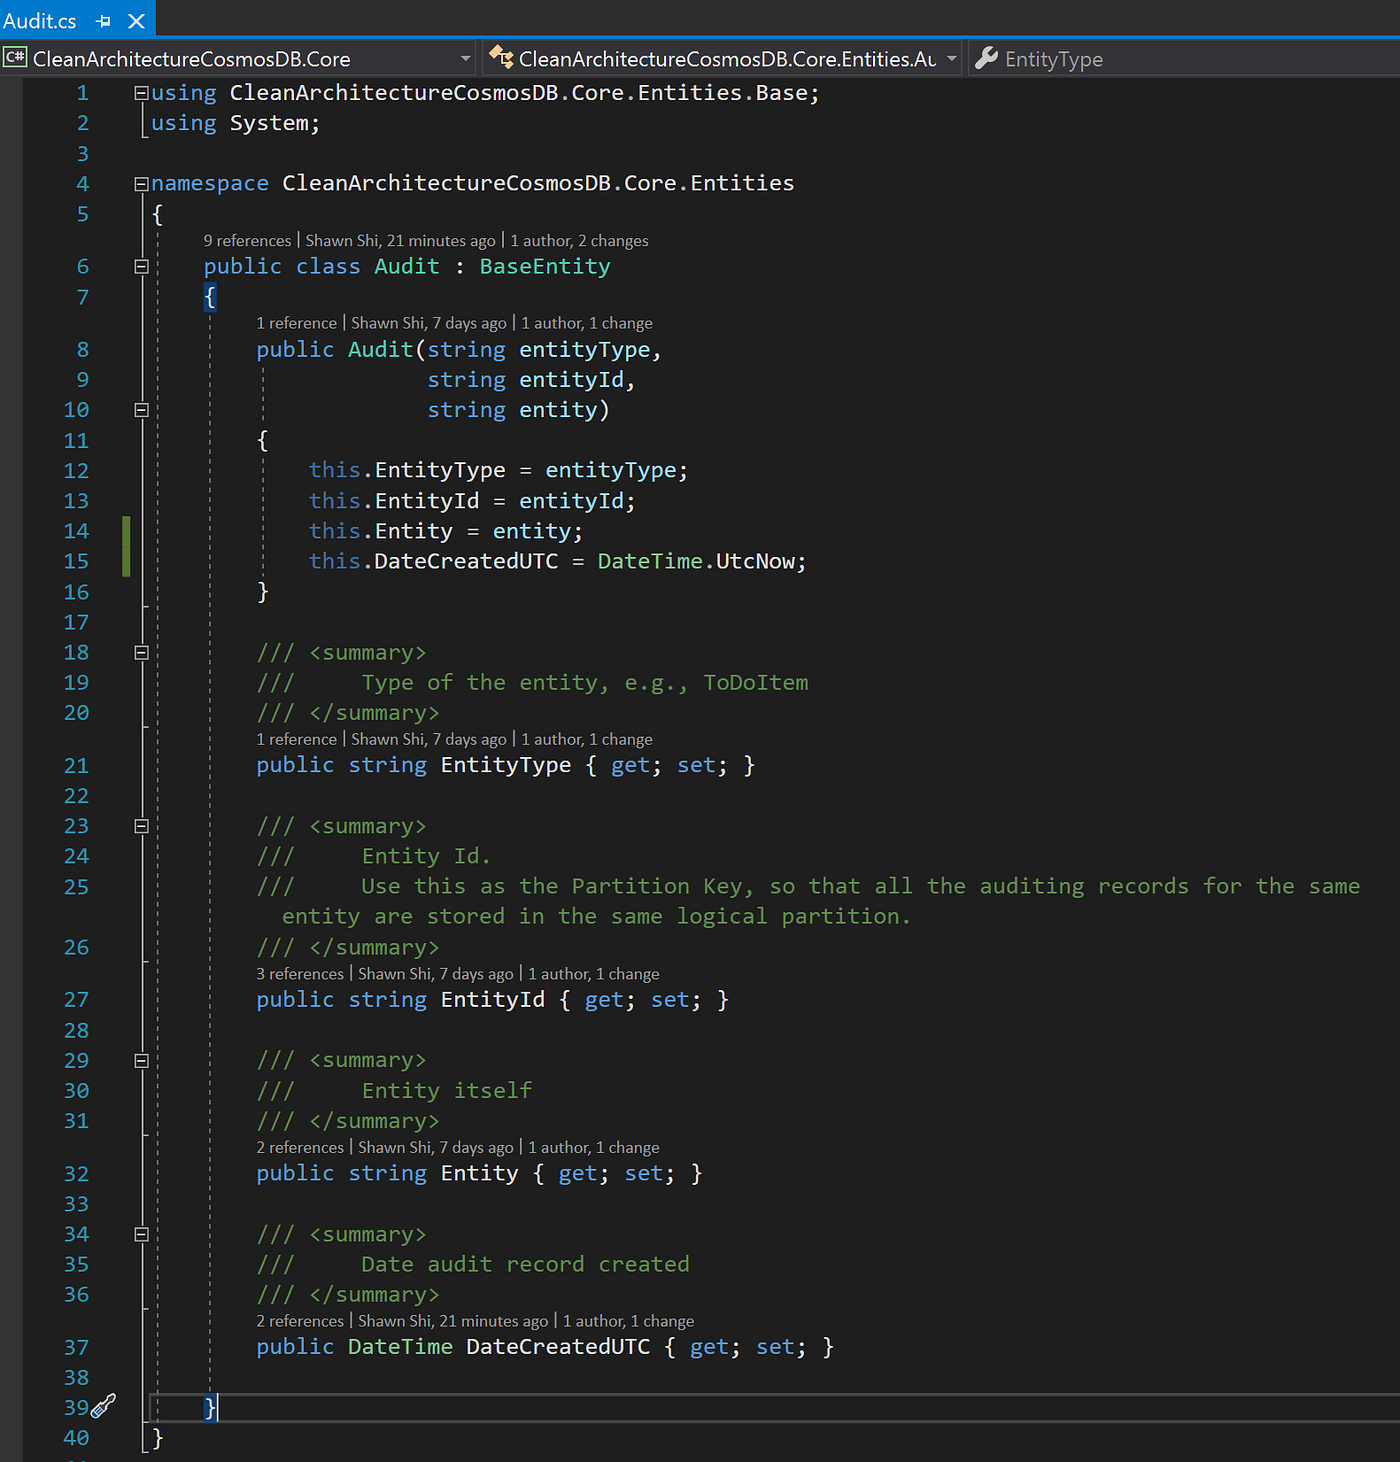The height and width of the screenshot is (1462, 1400).
Task: Collapse the using directives outlining box
Action: [x=140, y=92]
